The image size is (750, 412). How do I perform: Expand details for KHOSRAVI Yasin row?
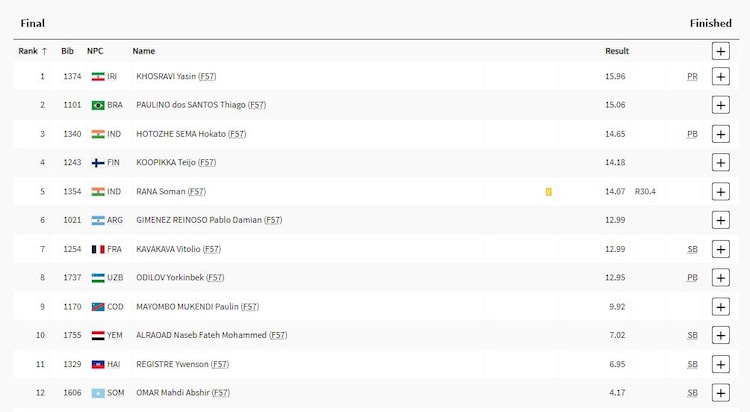pyautogui.click(x=720, y=77)
